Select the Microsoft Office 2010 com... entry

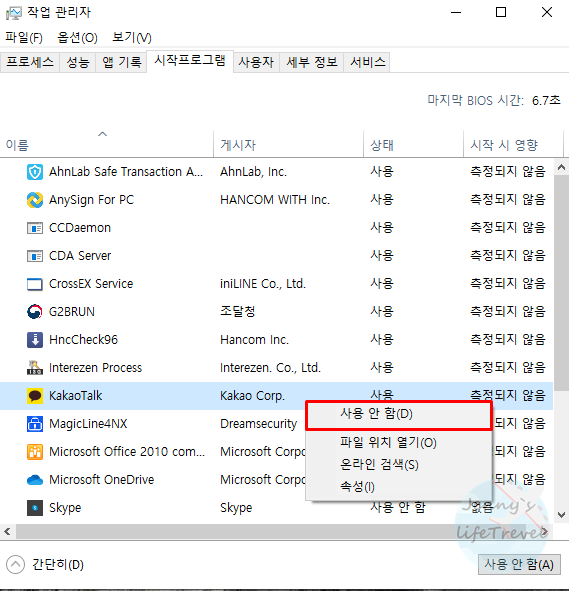coord(127,452)
